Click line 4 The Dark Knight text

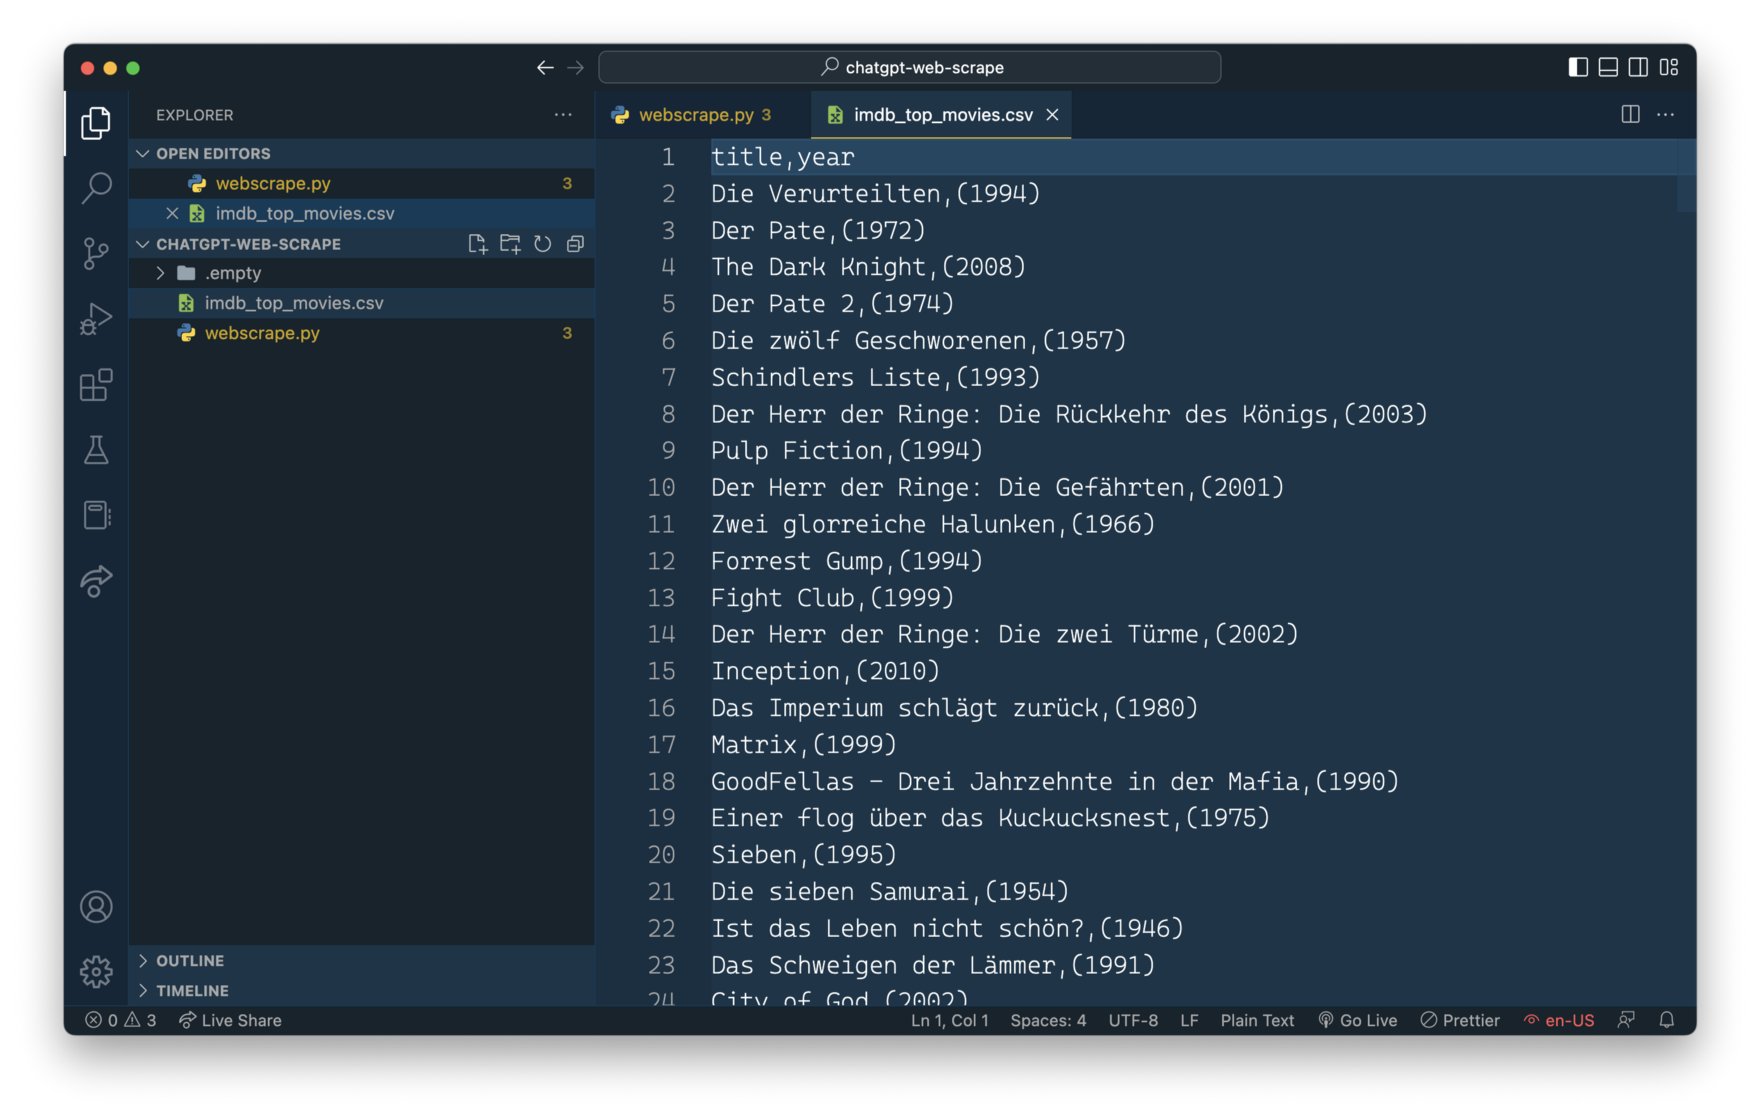pyautogui.click(x=868, y=267)
